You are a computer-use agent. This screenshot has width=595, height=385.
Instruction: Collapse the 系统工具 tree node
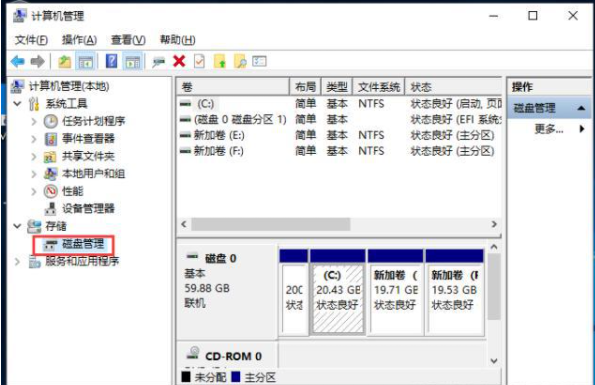pyautogui.click(x=17, y=103)
